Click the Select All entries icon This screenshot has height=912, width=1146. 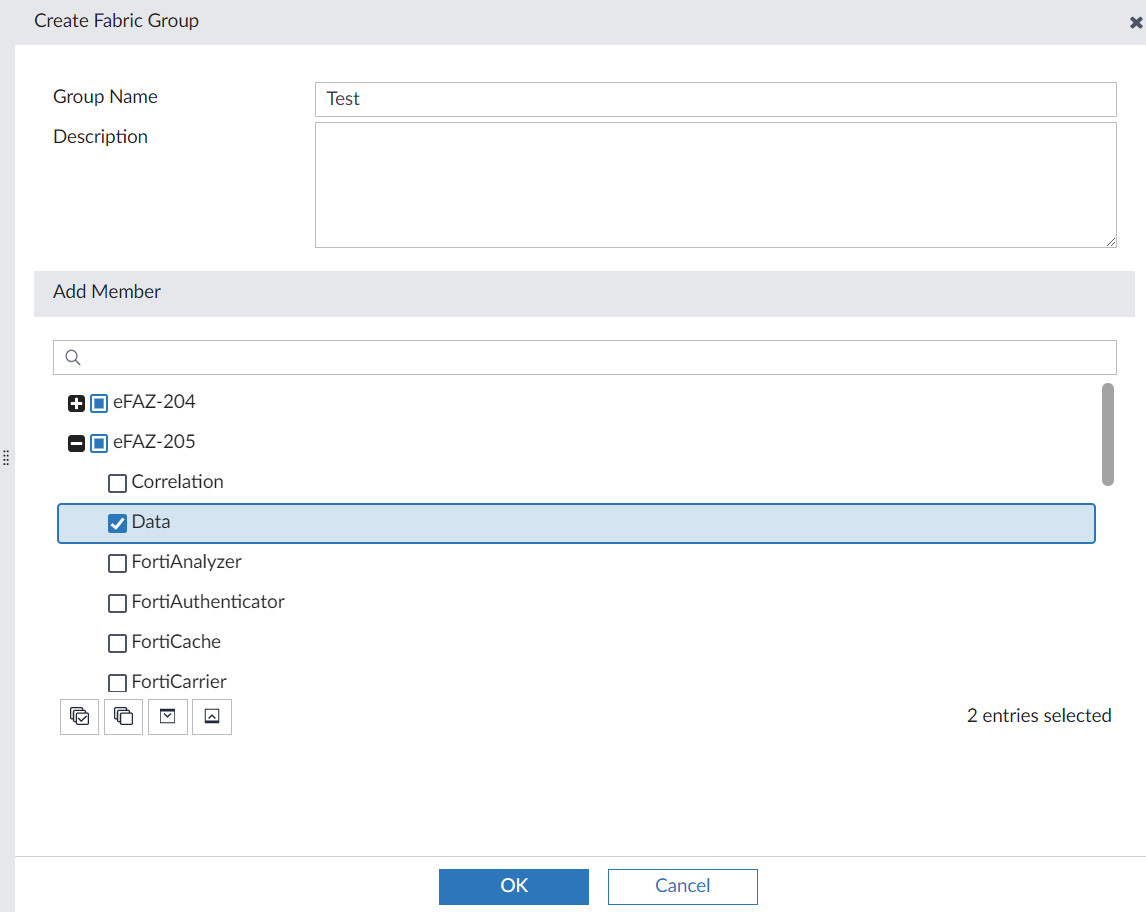[79, 716]
